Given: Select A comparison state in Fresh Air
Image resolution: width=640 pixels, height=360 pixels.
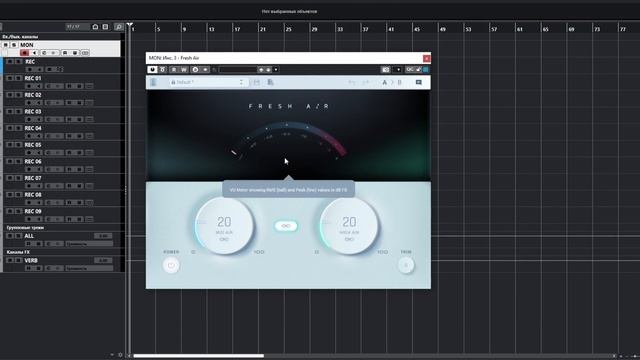Looking at the screenshot, I should (x=384, y=82).
